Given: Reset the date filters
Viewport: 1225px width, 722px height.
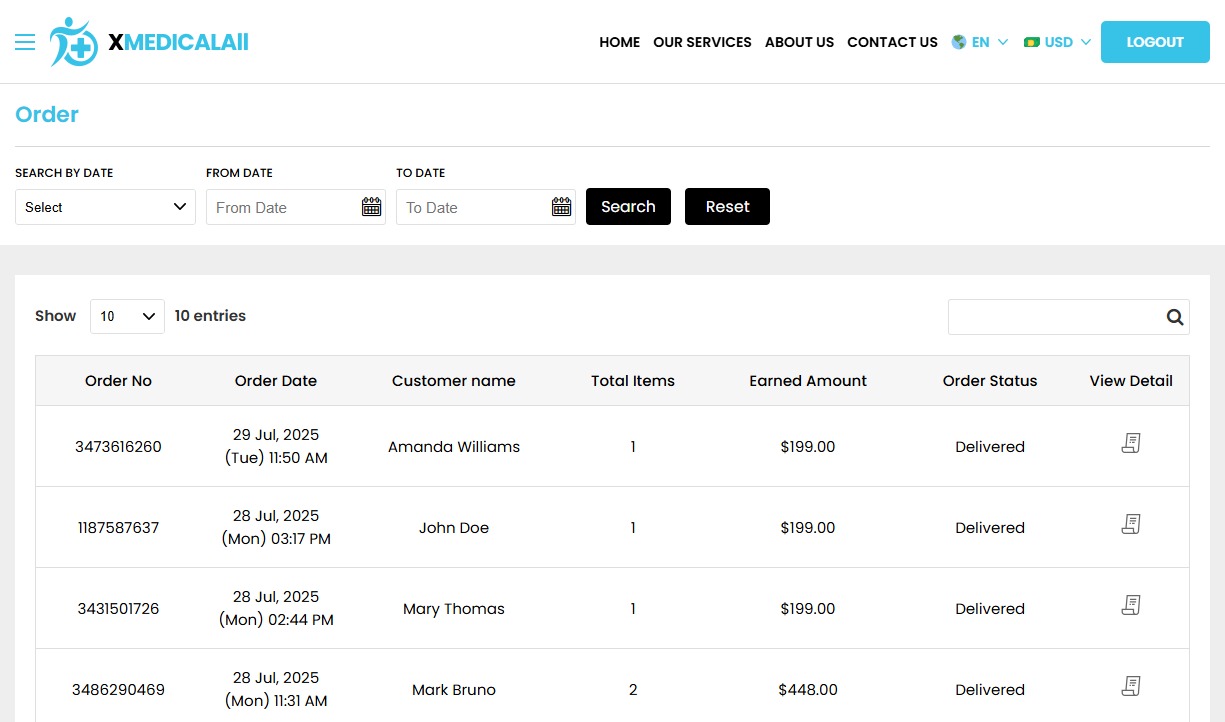Looking at the screenshot, I should (727, 206).
